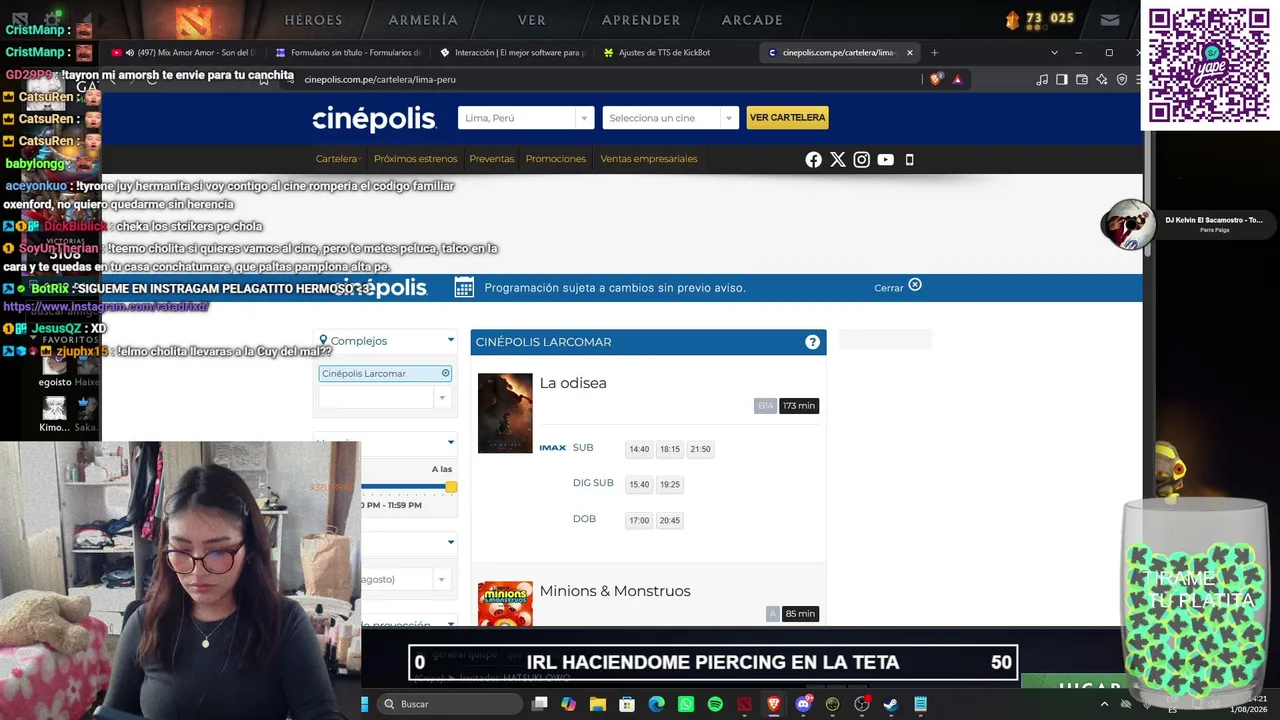Open Spotify from the taskbar
Image resolution: width=1280 pixels, height=720 pixels.
point(715,704)
